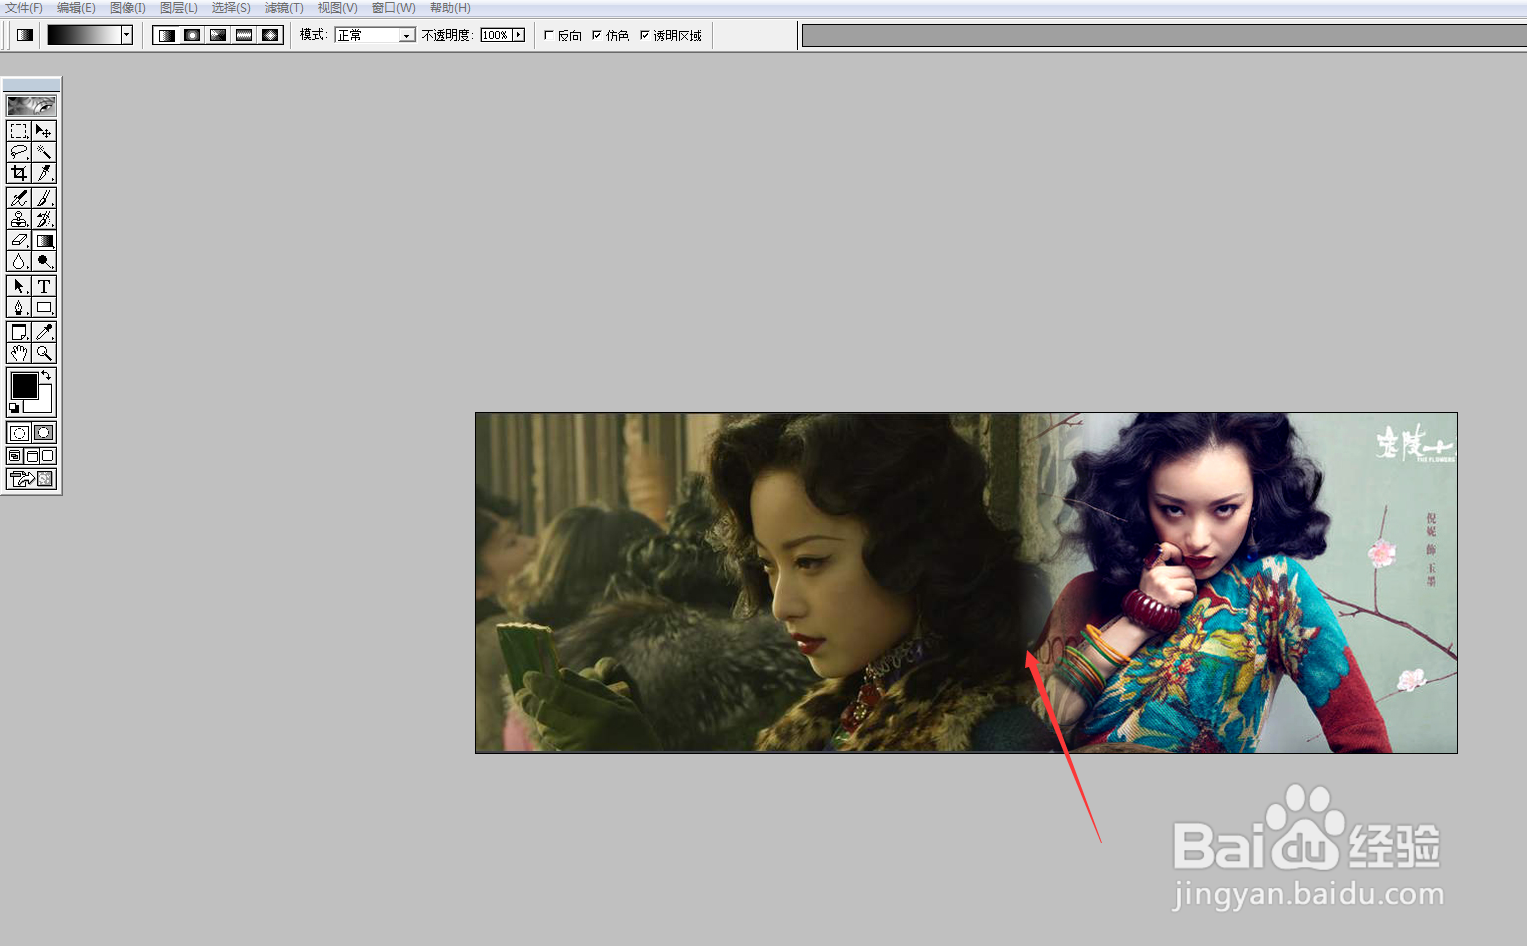Select the Clone Stamp tool
1527x946 pixels.
pyautogui.click(x=19, y=219)
